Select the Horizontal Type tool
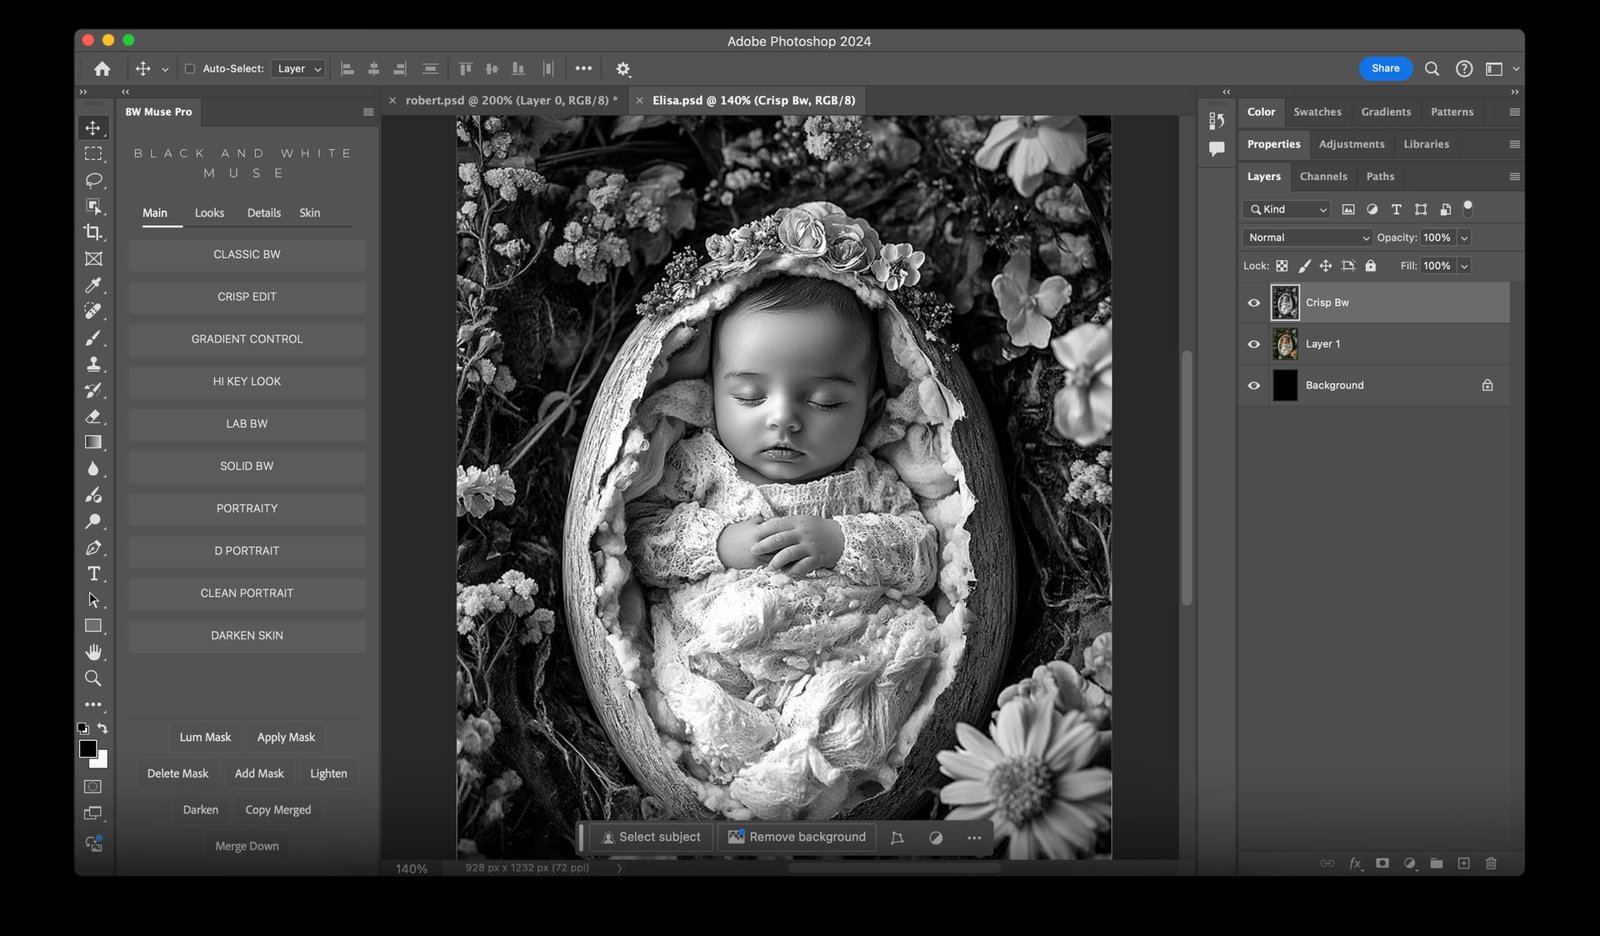This screenshot has height=936, width=1600. point(93,574)
